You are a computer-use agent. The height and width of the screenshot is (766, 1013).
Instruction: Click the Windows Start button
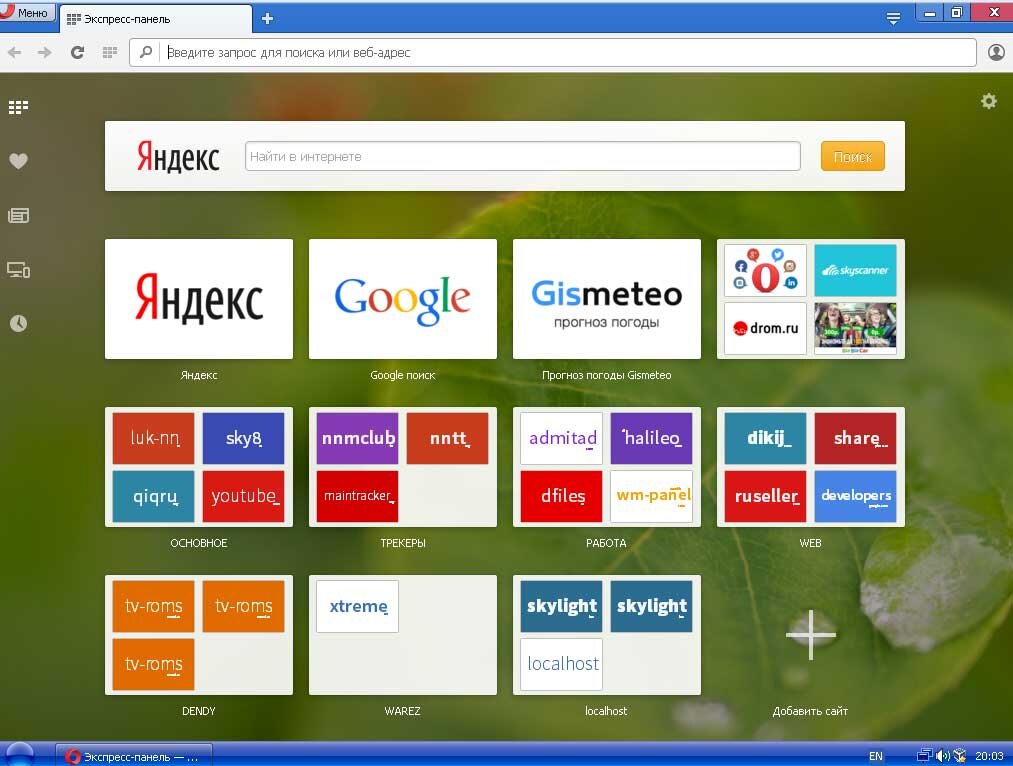18,754
